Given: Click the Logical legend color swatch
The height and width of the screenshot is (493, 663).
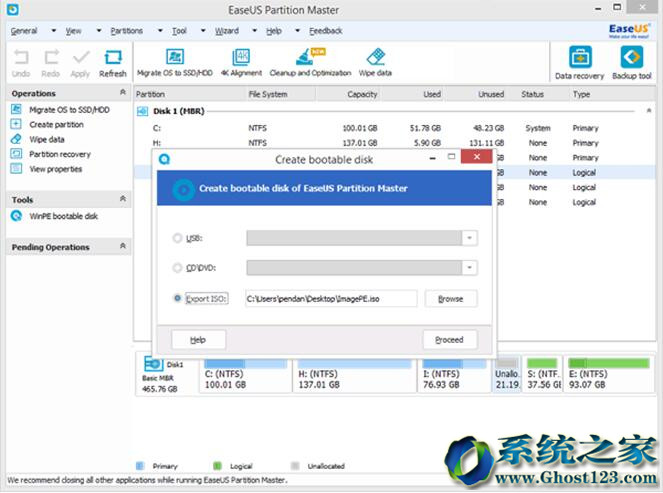Looking at the screenshot, I should point(217,466).
